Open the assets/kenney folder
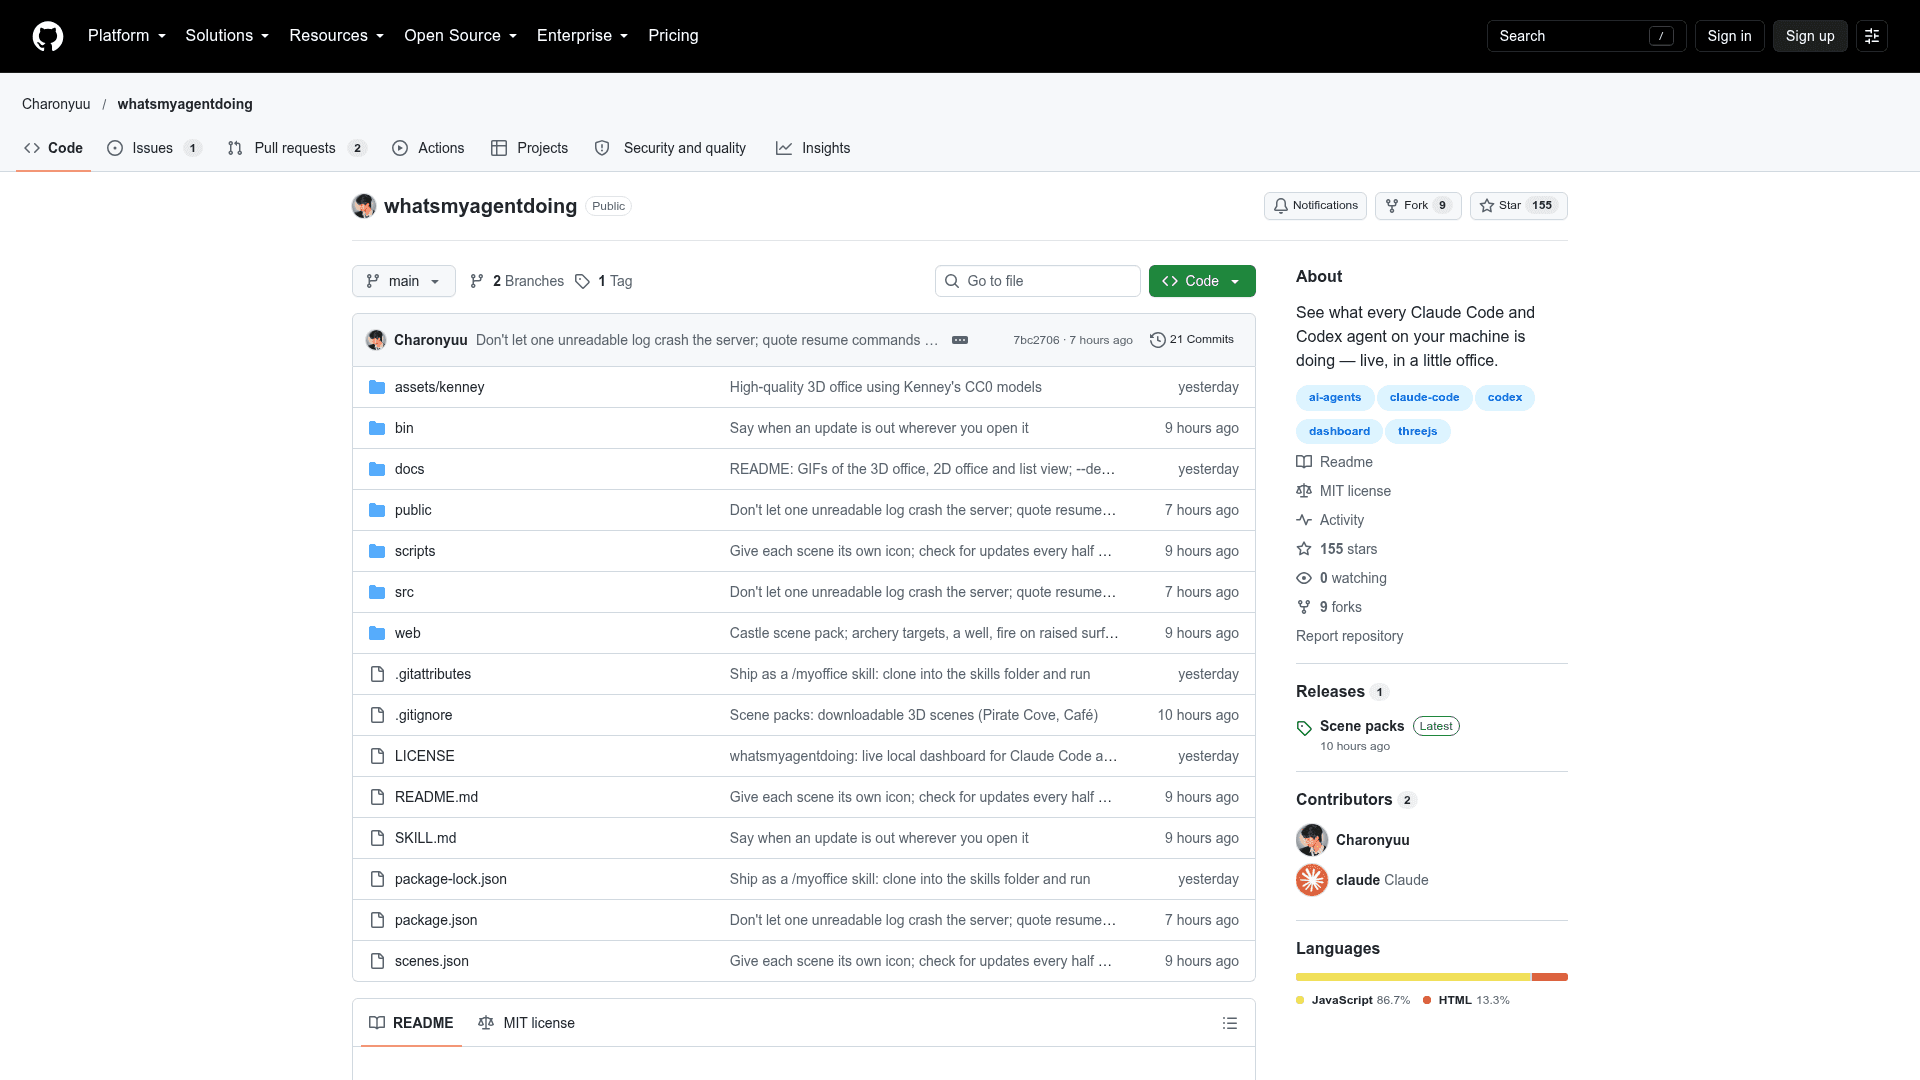This screenshot has width=1920, height=1080. pyautogui.click(x=439, y=387)
